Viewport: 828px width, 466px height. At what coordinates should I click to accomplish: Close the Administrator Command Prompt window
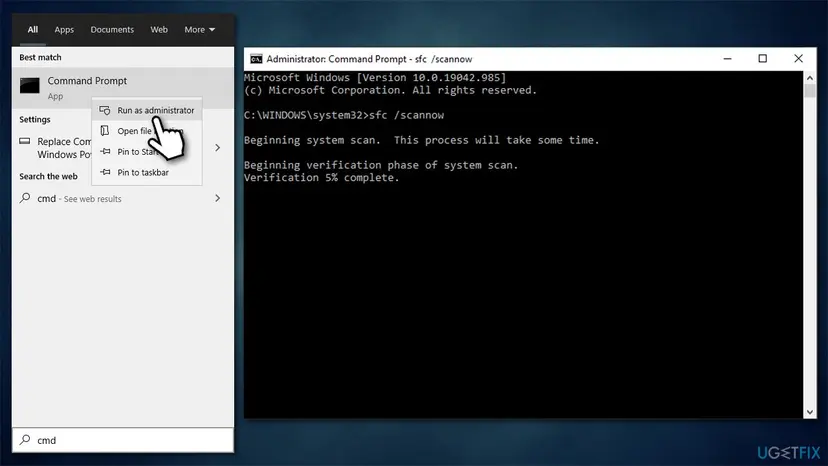click(x=798, y=59)
